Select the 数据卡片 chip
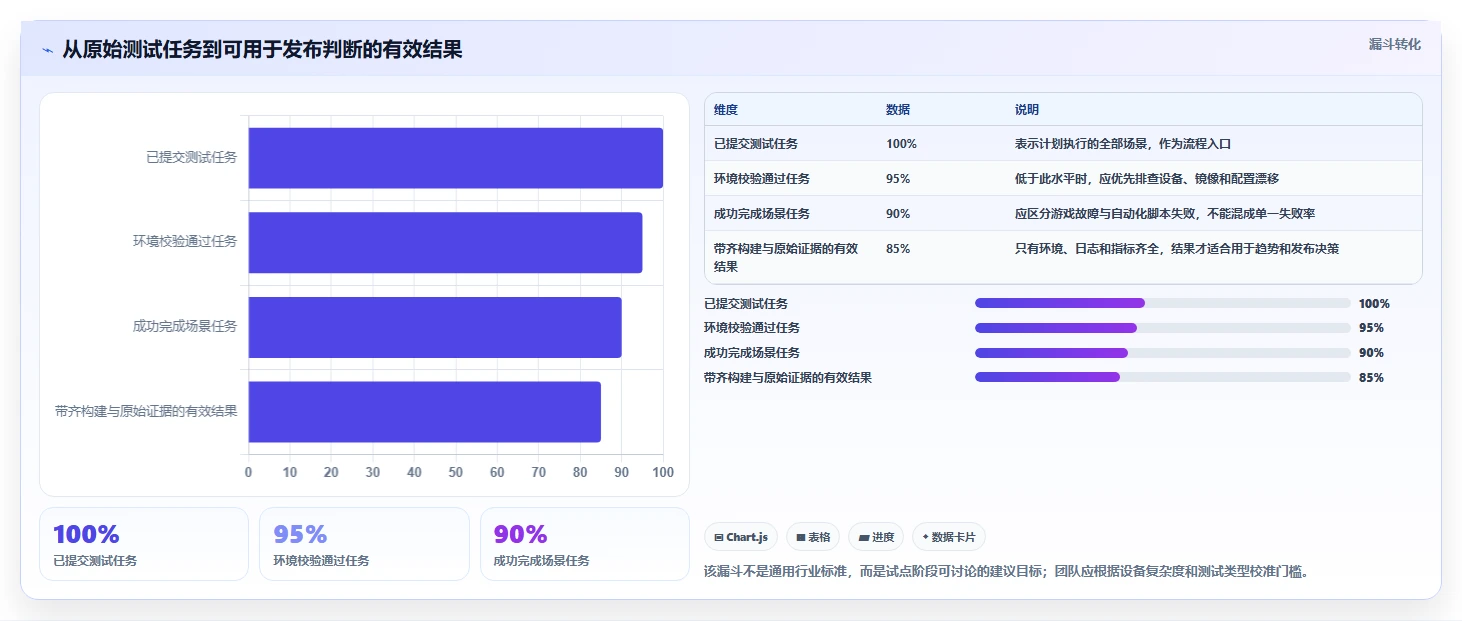Screen dimensions: 1462x621 [x=949, y=537]
